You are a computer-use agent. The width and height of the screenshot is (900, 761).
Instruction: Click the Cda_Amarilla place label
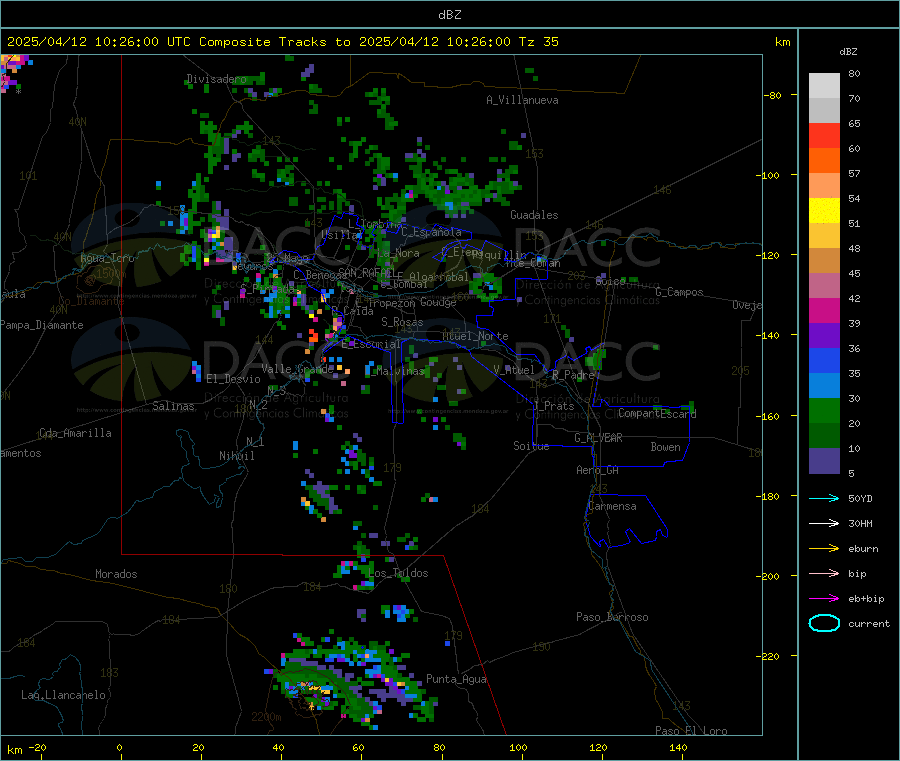(75, 433)
